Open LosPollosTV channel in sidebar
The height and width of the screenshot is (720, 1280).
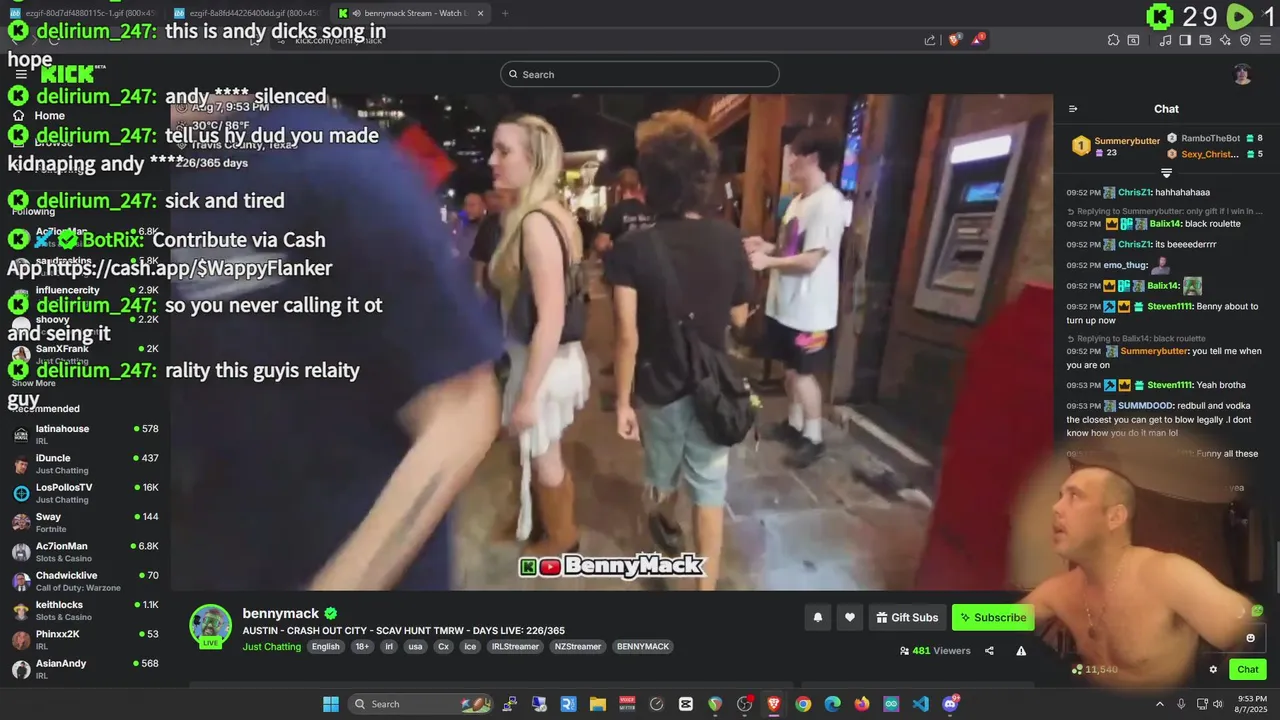click(x=84, y=493)
